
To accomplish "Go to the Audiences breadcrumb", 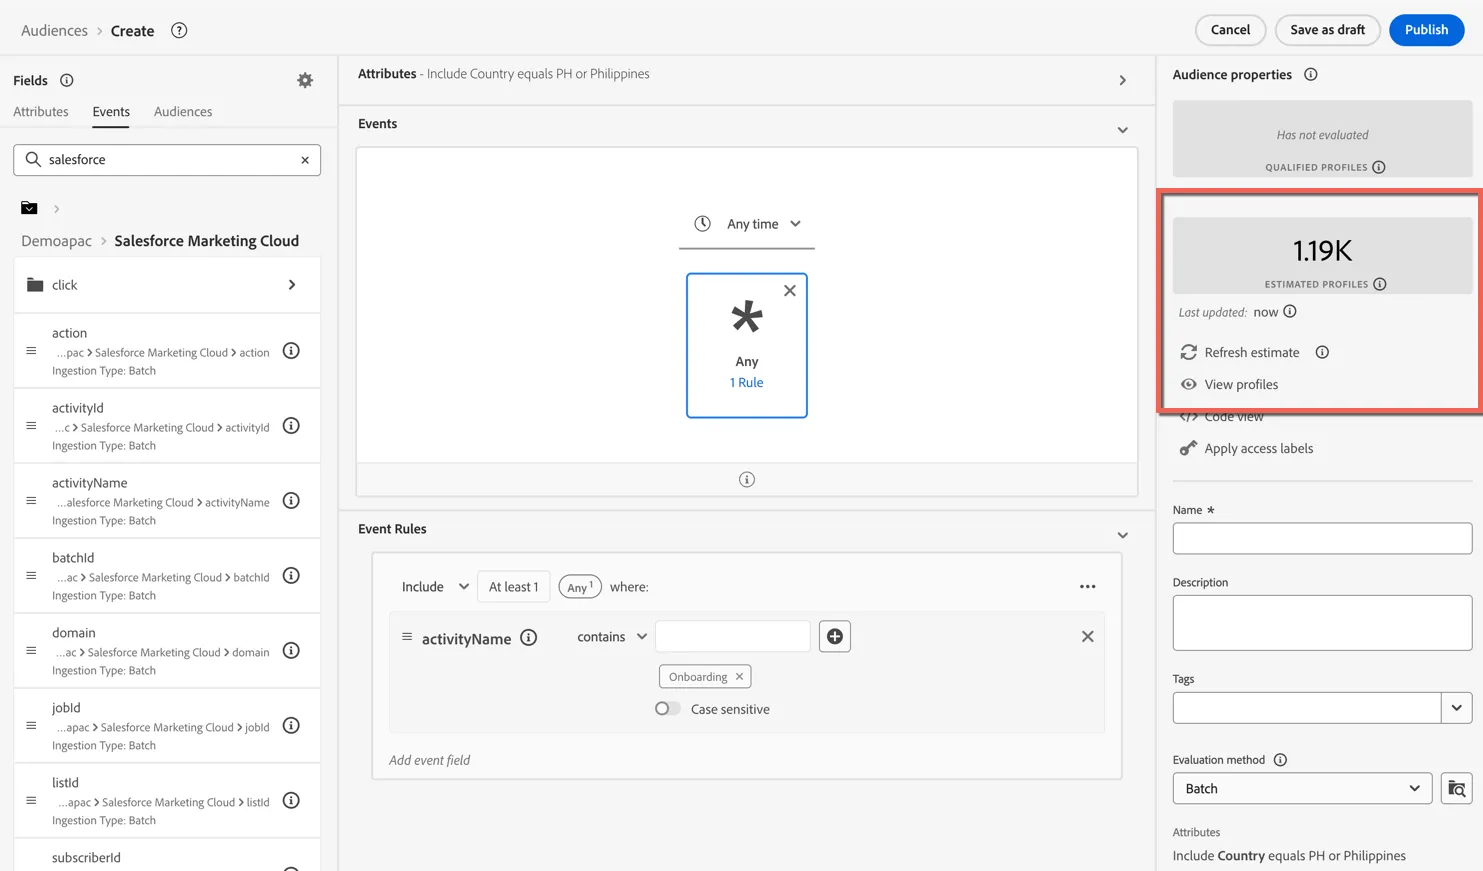I will tap(54, 30).
